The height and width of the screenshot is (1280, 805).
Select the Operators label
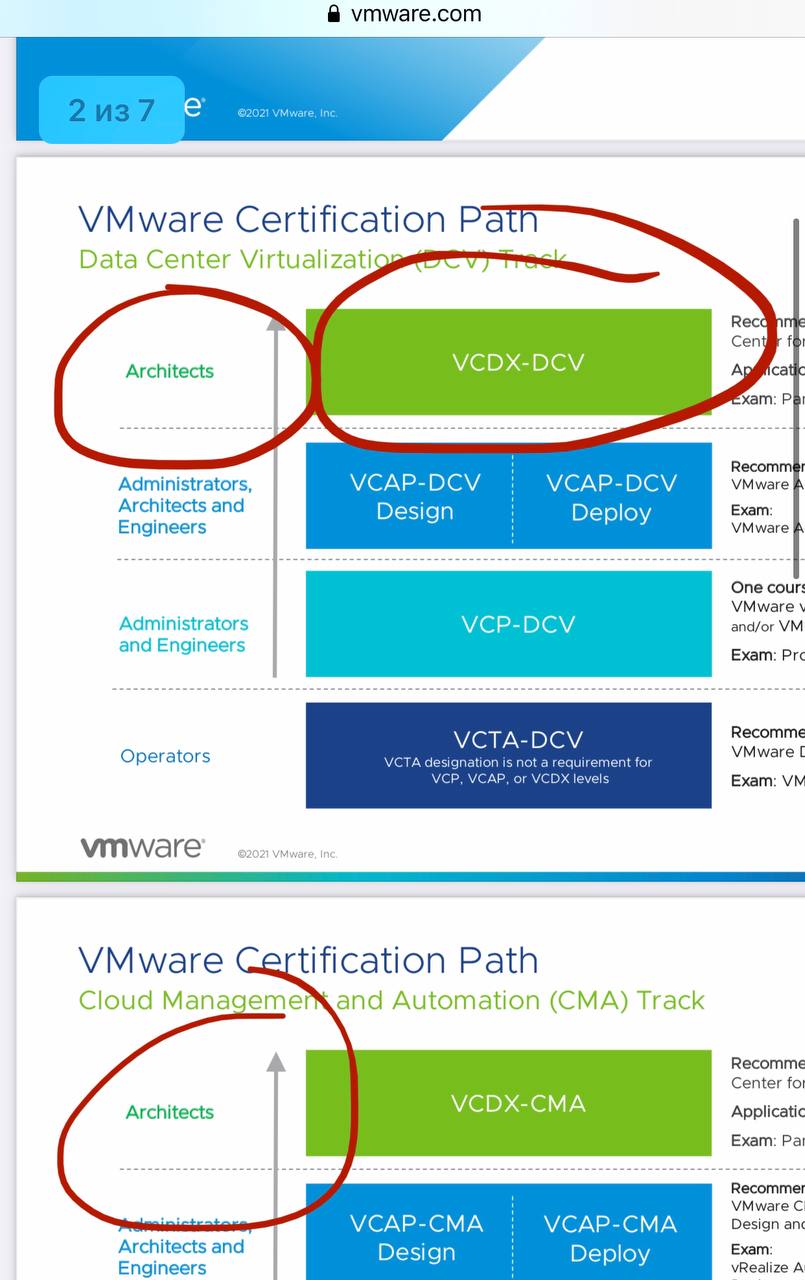point(165,756)
